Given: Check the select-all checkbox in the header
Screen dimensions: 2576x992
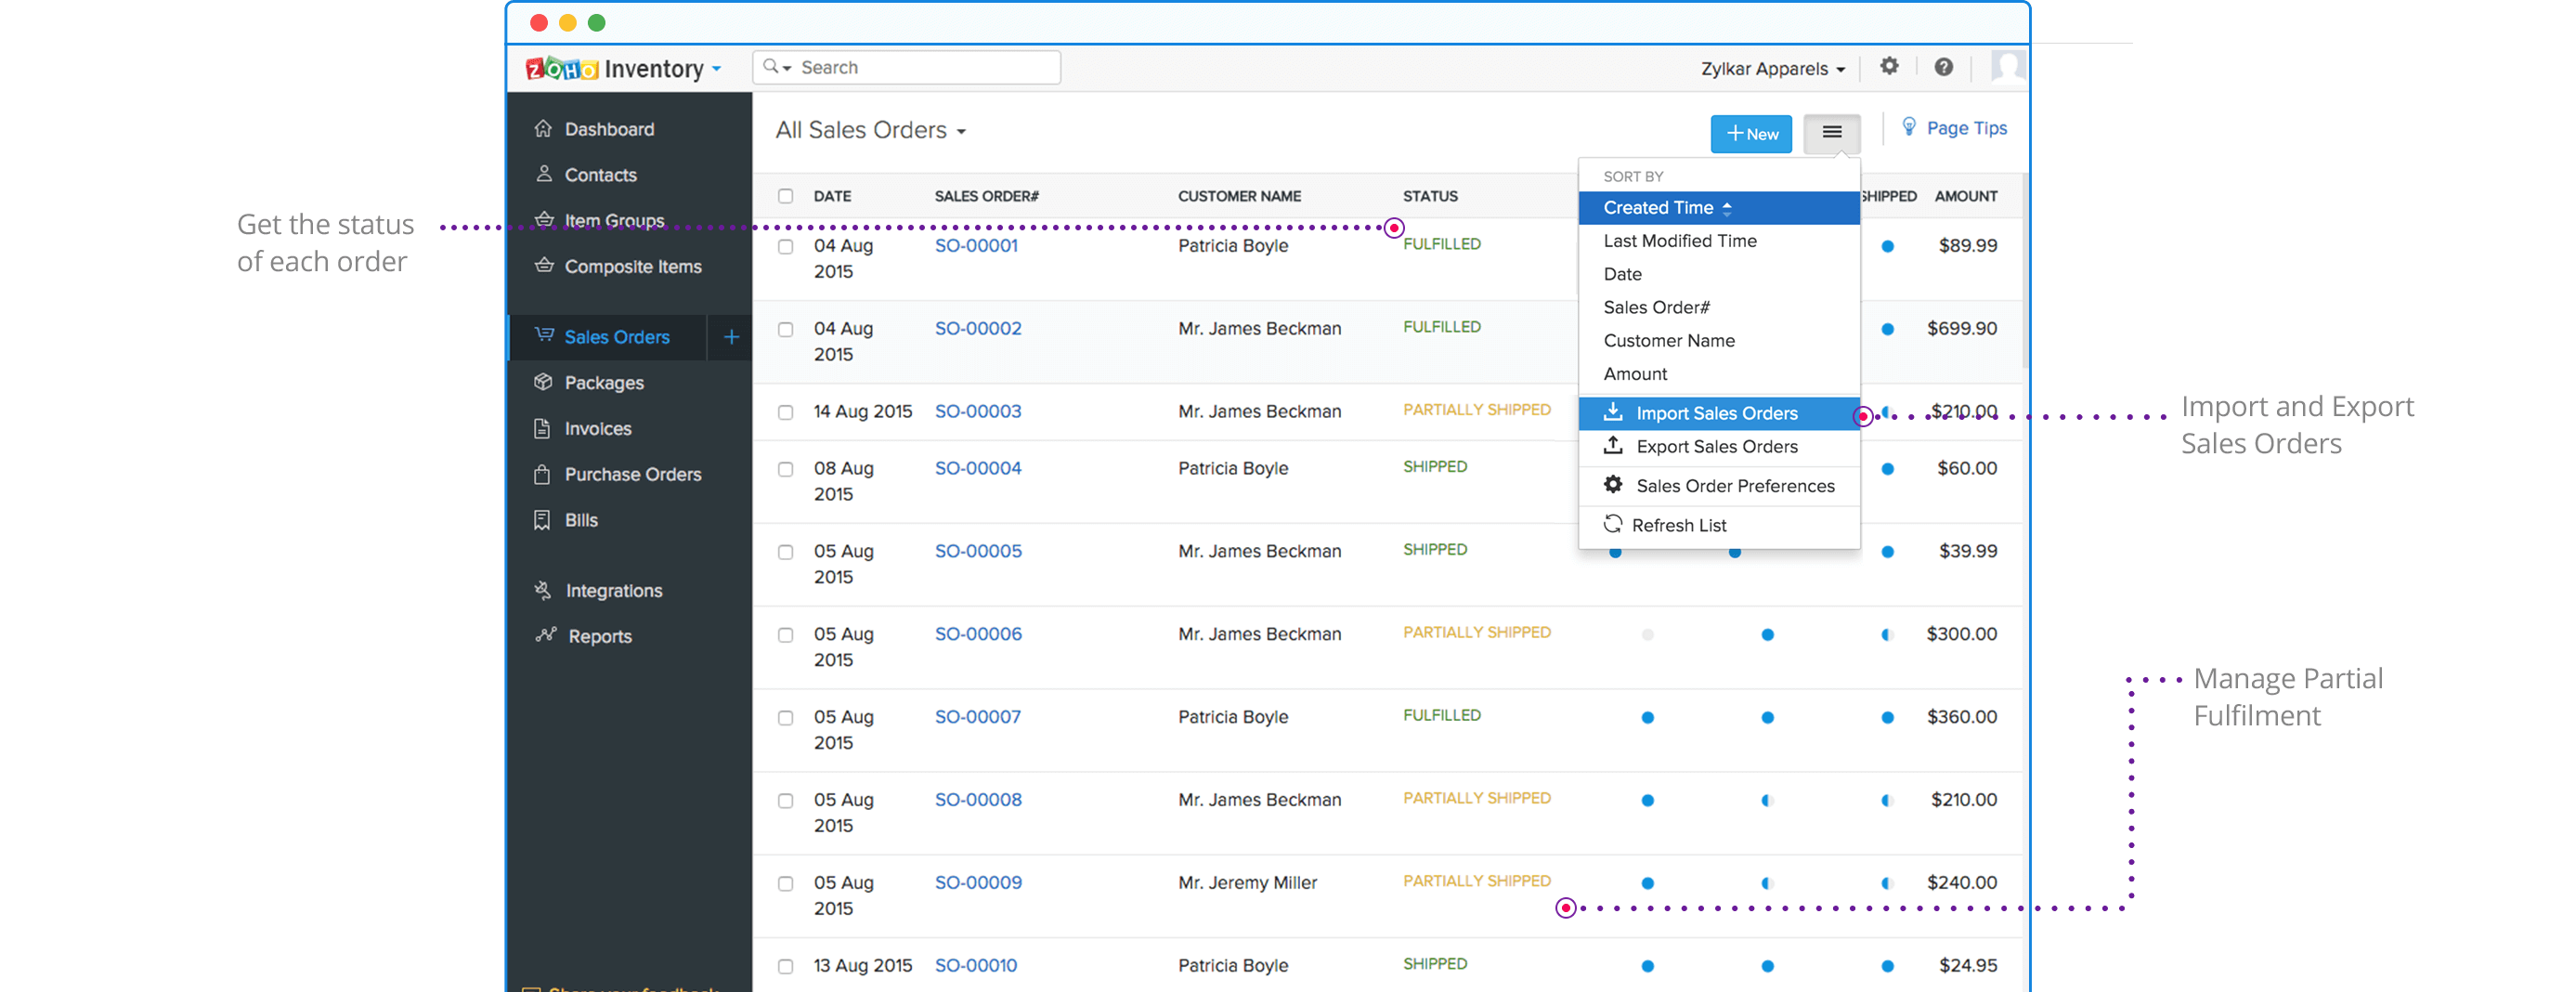Looking at the screenshot, I should click(x=786, y=196).
